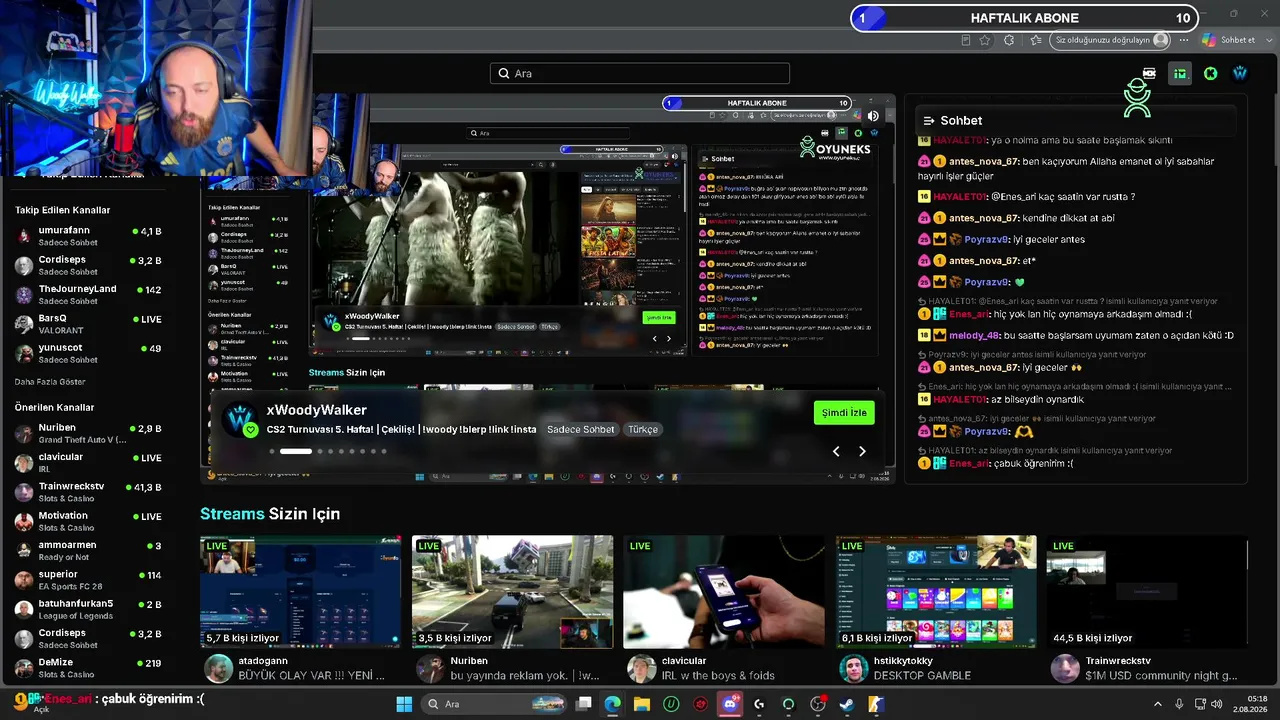Image resolution: width=1280 pixels, height=720 pixels.
Task: Open Microsoft Edge from the taskbar
Action: click(x=612, y=704)
